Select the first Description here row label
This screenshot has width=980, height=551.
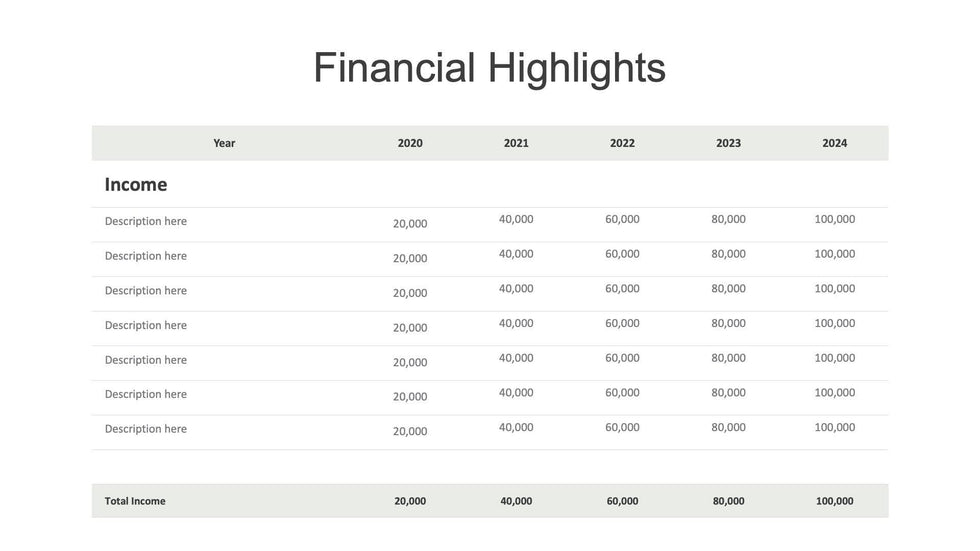click(146, 221)
